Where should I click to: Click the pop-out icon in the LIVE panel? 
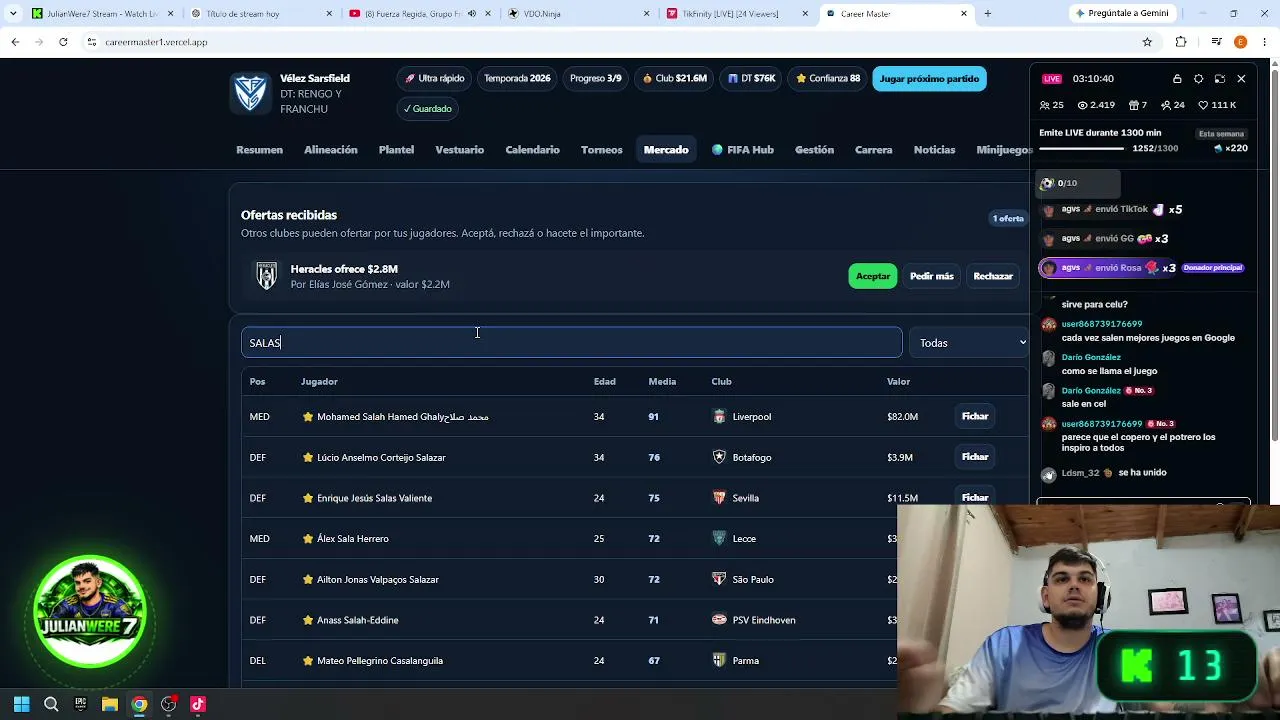(x=1220, y=79)
